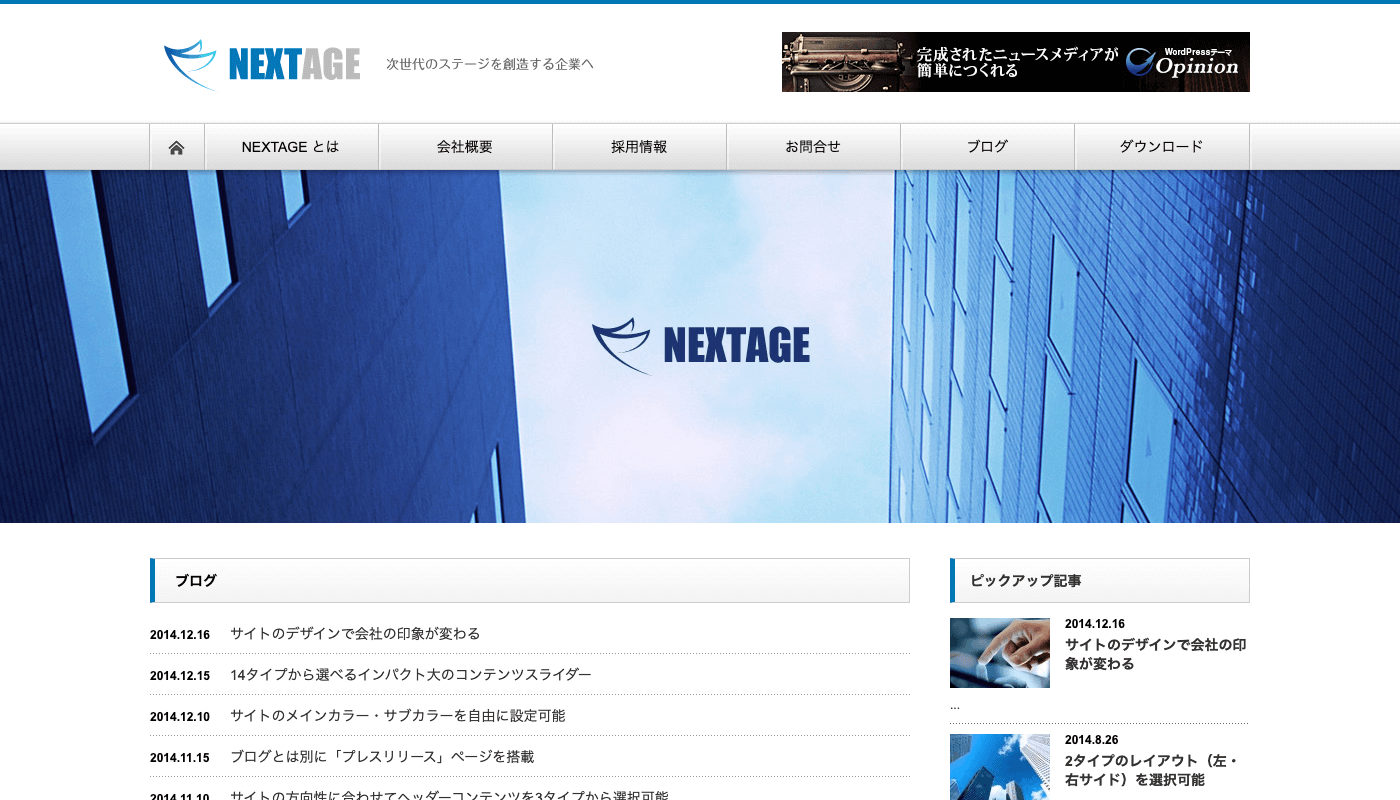
Task: Click the home icon in the navigation bar
Action: click(177, 146)
